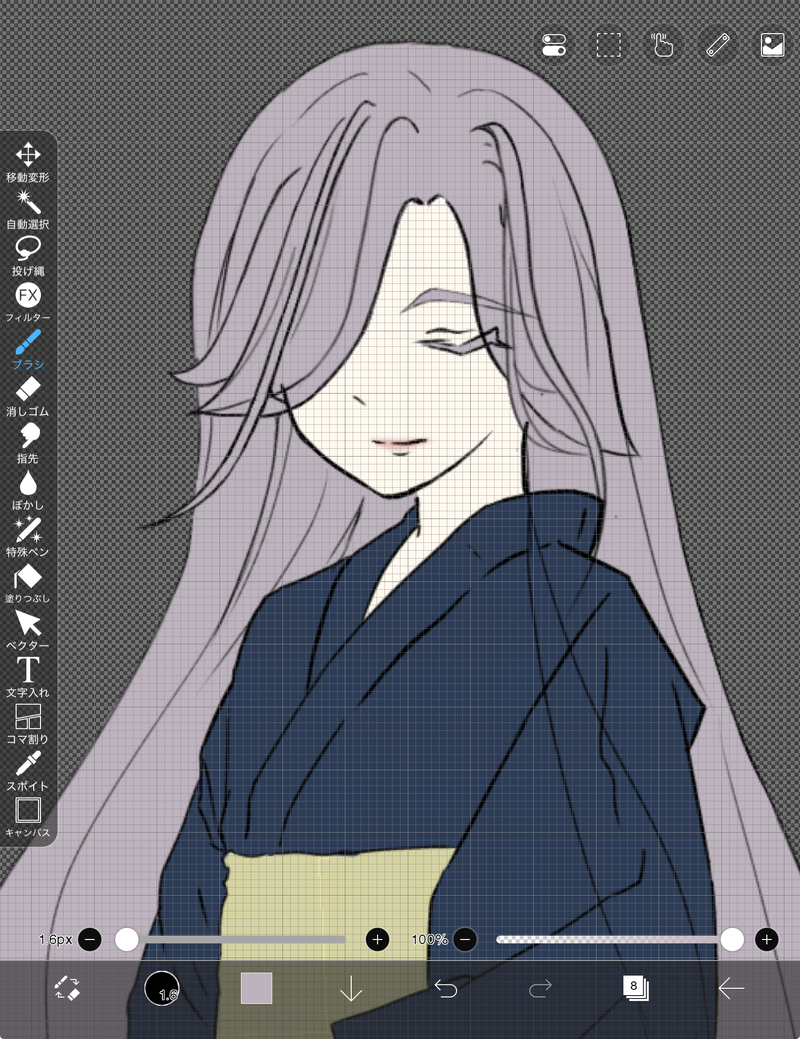Select the Vector (ベクター) tool
This screenshot has height=1039, width=800.
pos(28,630)
